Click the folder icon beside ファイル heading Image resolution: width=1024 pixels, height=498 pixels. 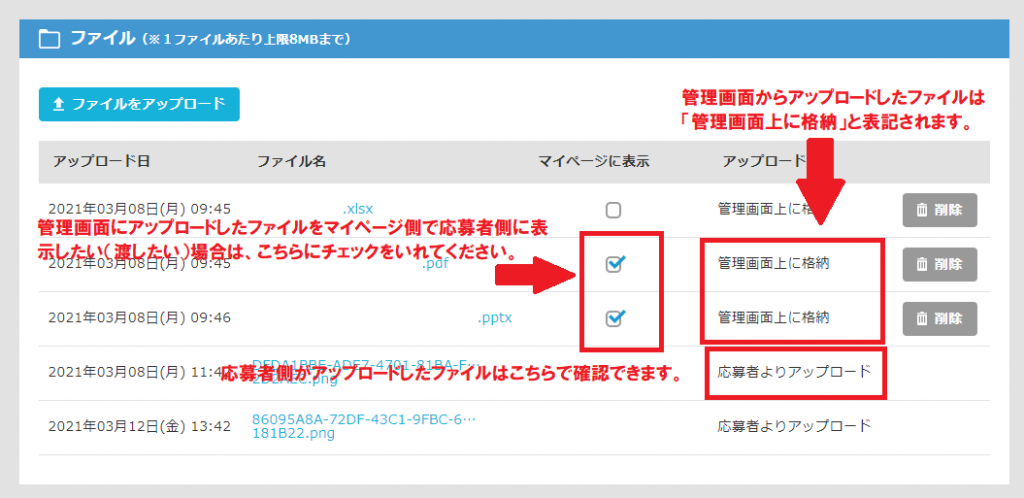pyautogui.click(x=48, y=39)
